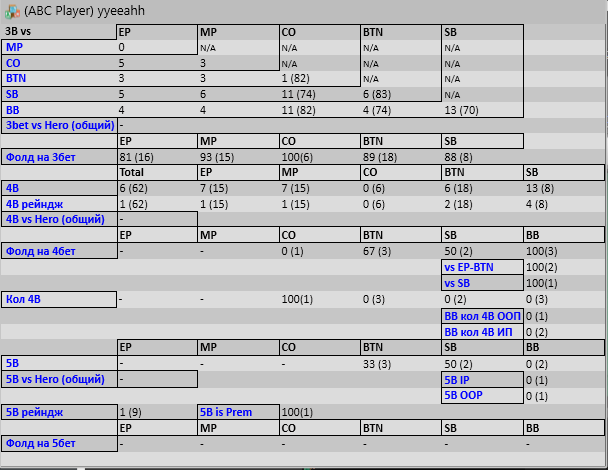Click the player icon beside yyeeahh
The width and height of the screenshot is (608, 470).
(12, 11)
